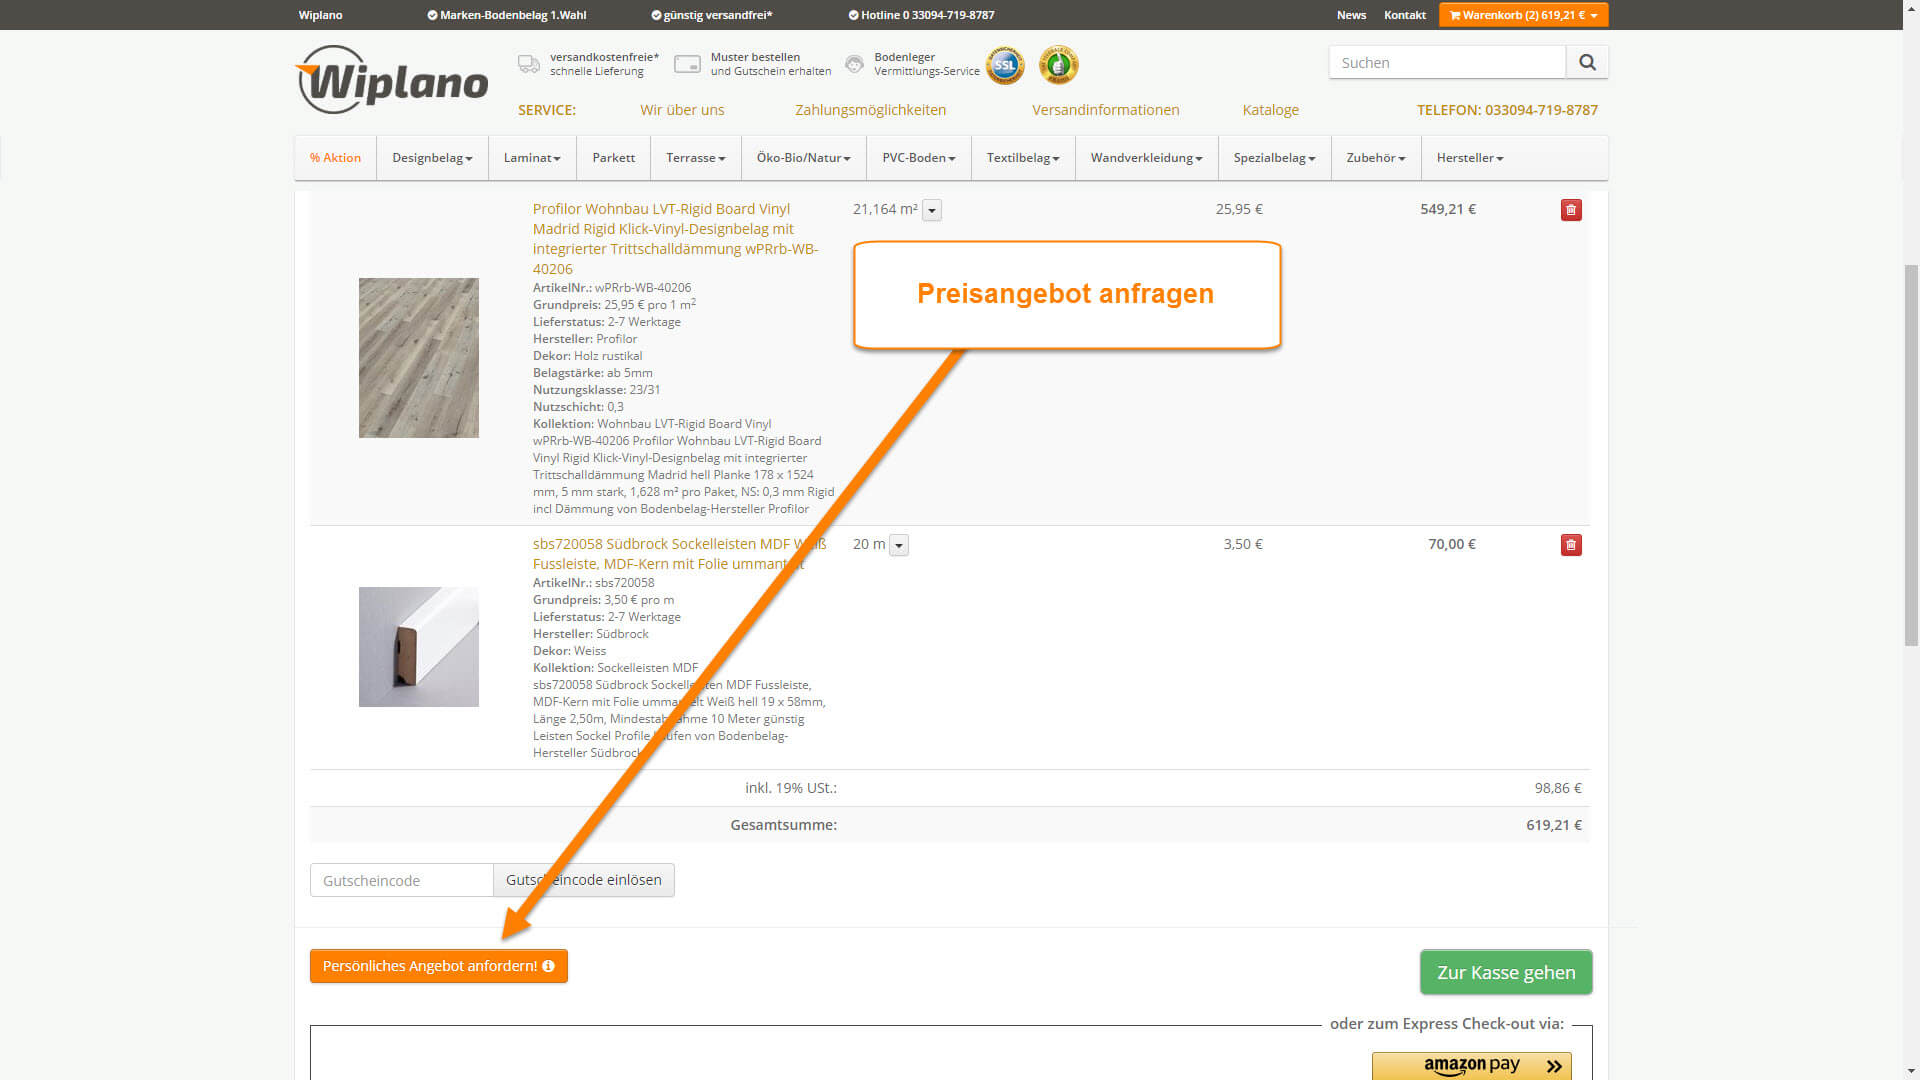
Task: Click the white skirting board thumbnail
Action: point(418,647)
